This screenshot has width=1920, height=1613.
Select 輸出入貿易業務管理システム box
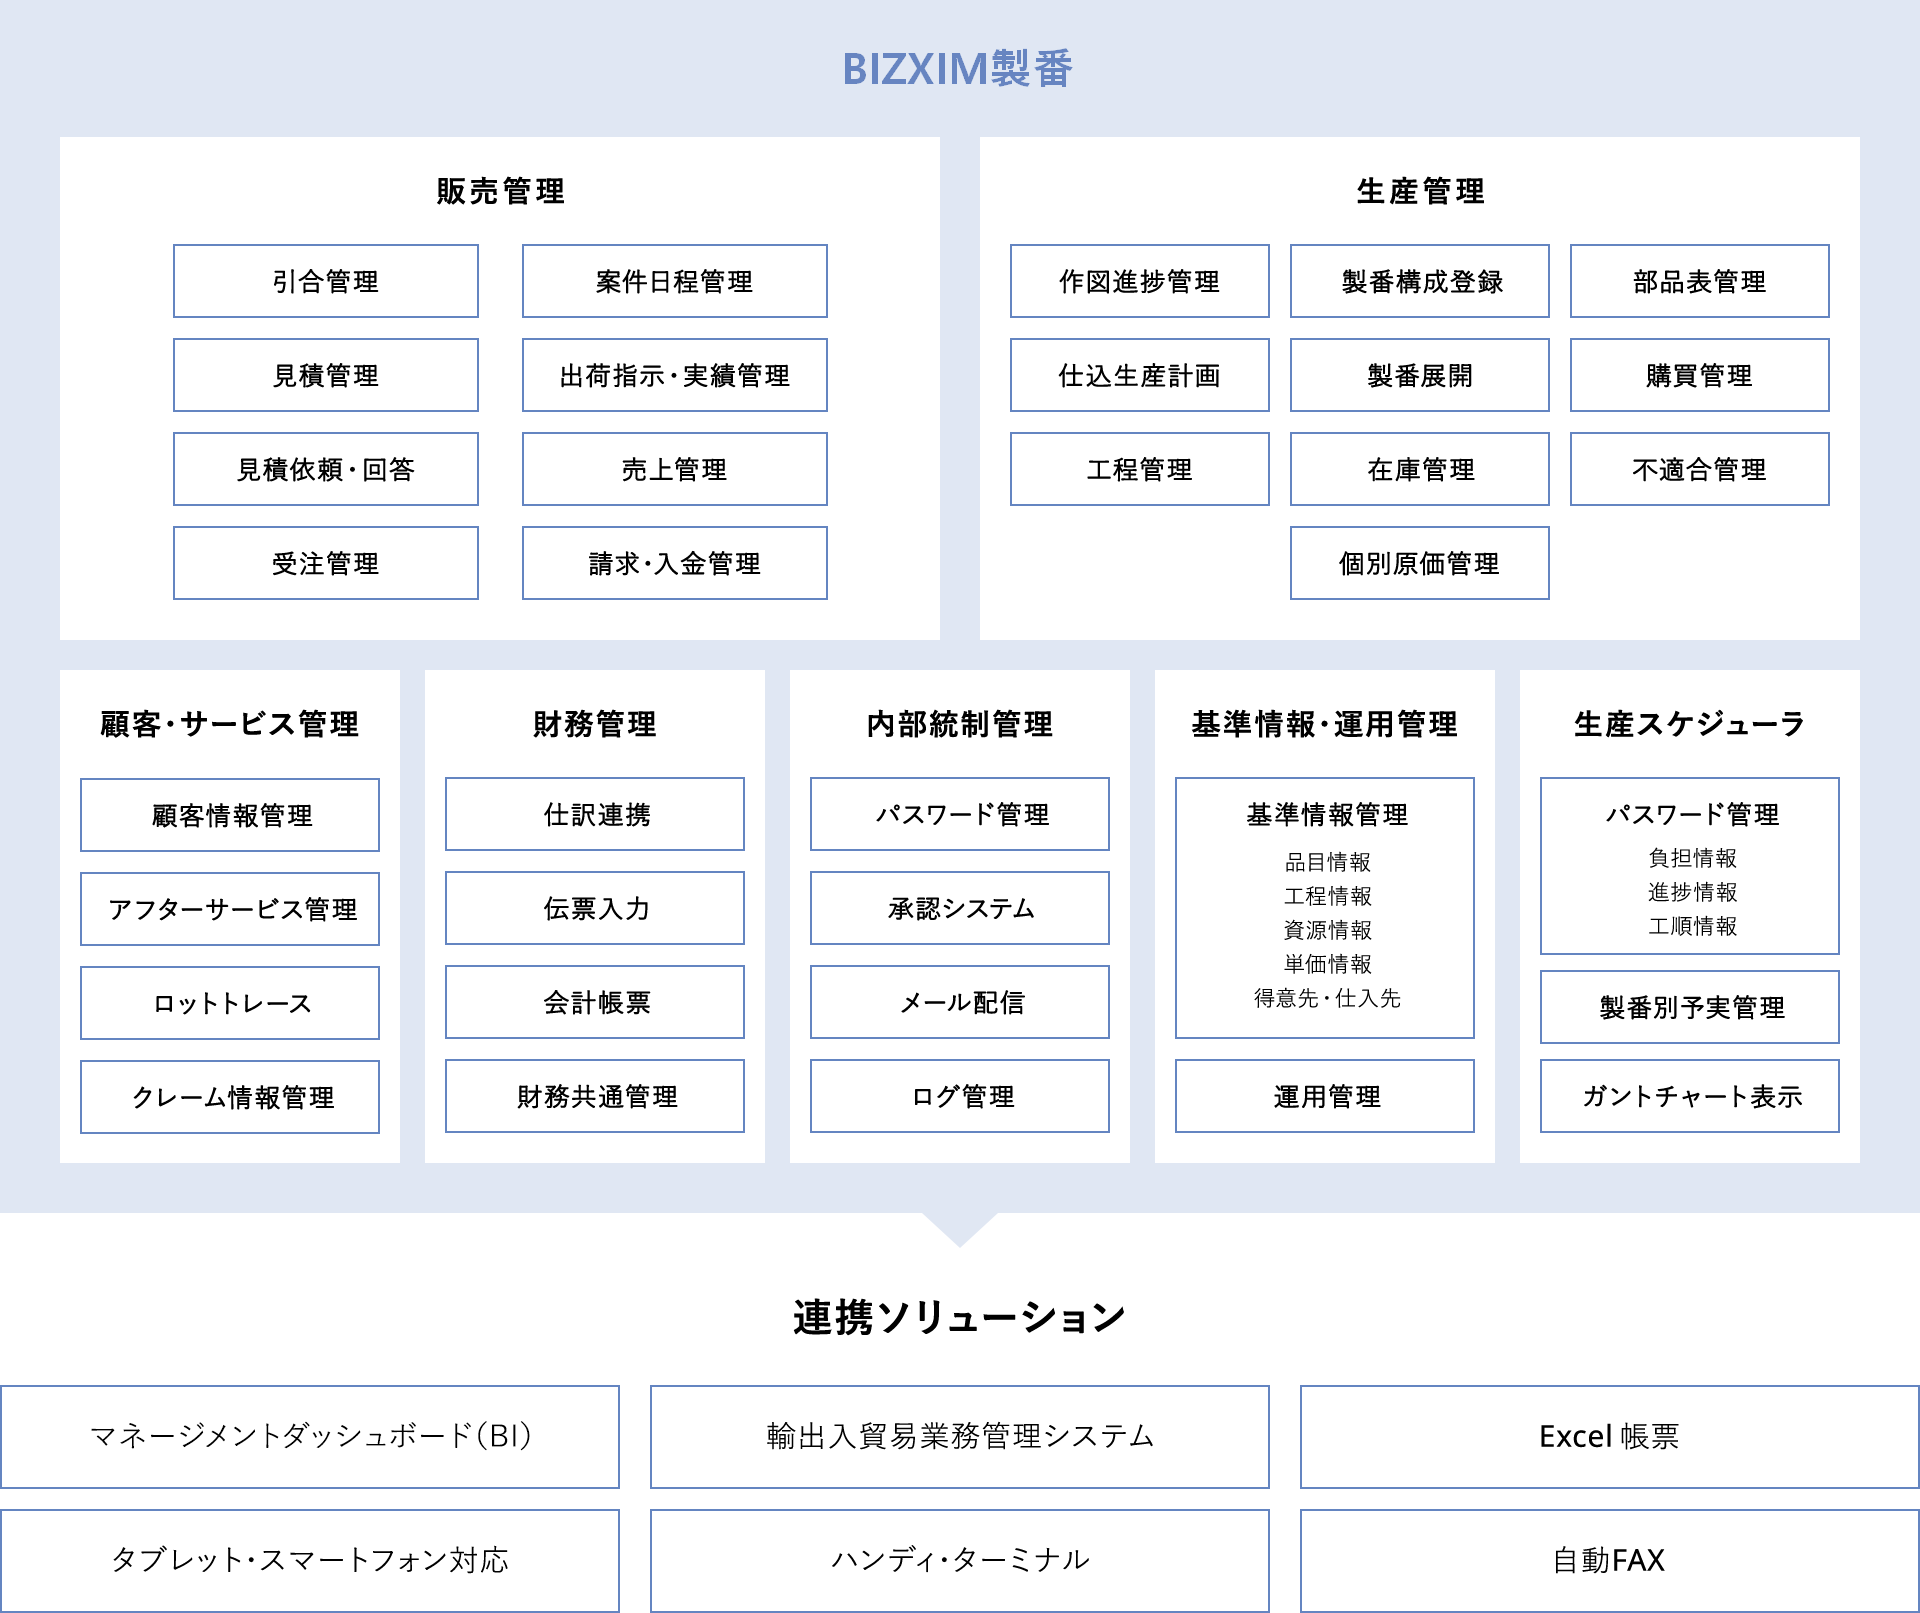click(960, 1437)
